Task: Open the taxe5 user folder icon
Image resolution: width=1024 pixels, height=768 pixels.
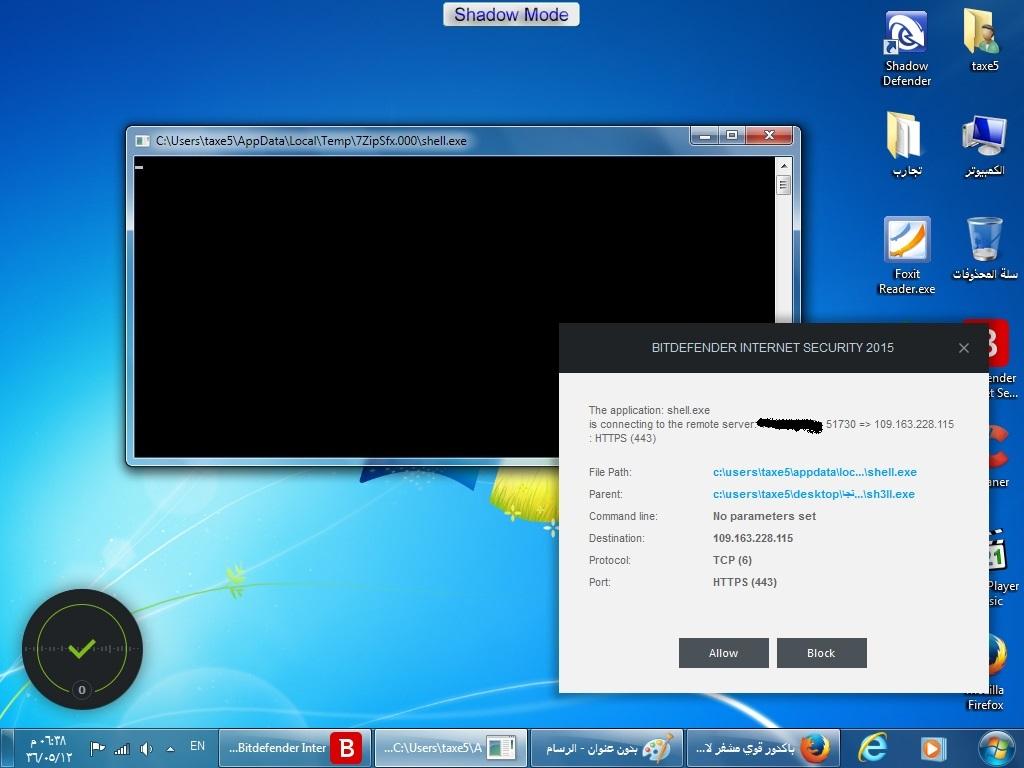Action: tap(984, 40)
